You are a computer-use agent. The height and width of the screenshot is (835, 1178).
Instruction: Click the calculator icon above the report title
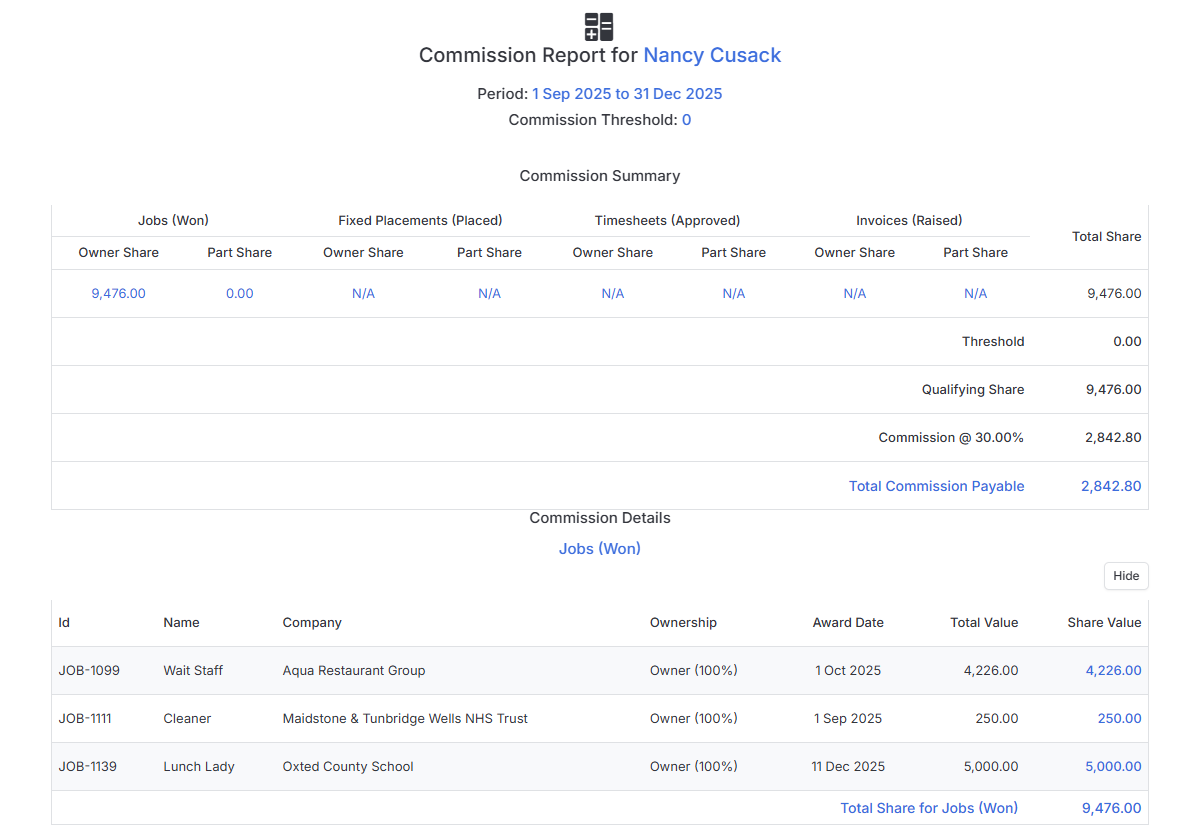pos(599,27)
